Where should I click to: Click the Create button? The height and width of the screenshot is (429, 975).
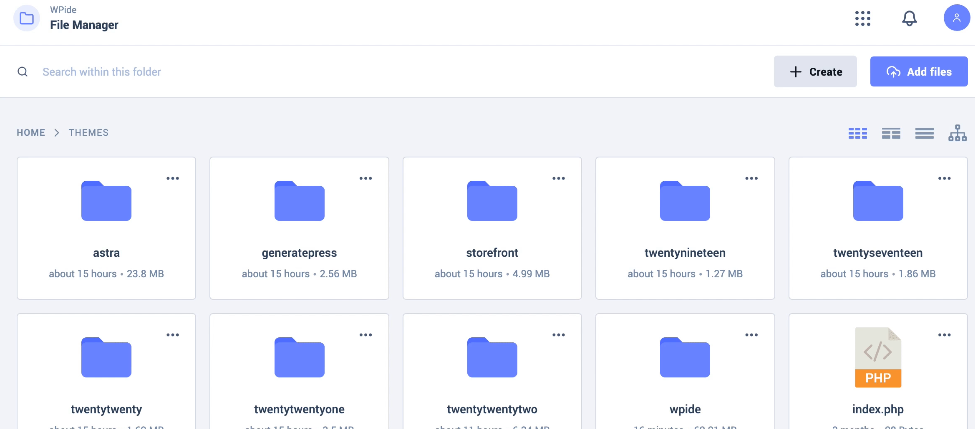[x=815, y=72]
